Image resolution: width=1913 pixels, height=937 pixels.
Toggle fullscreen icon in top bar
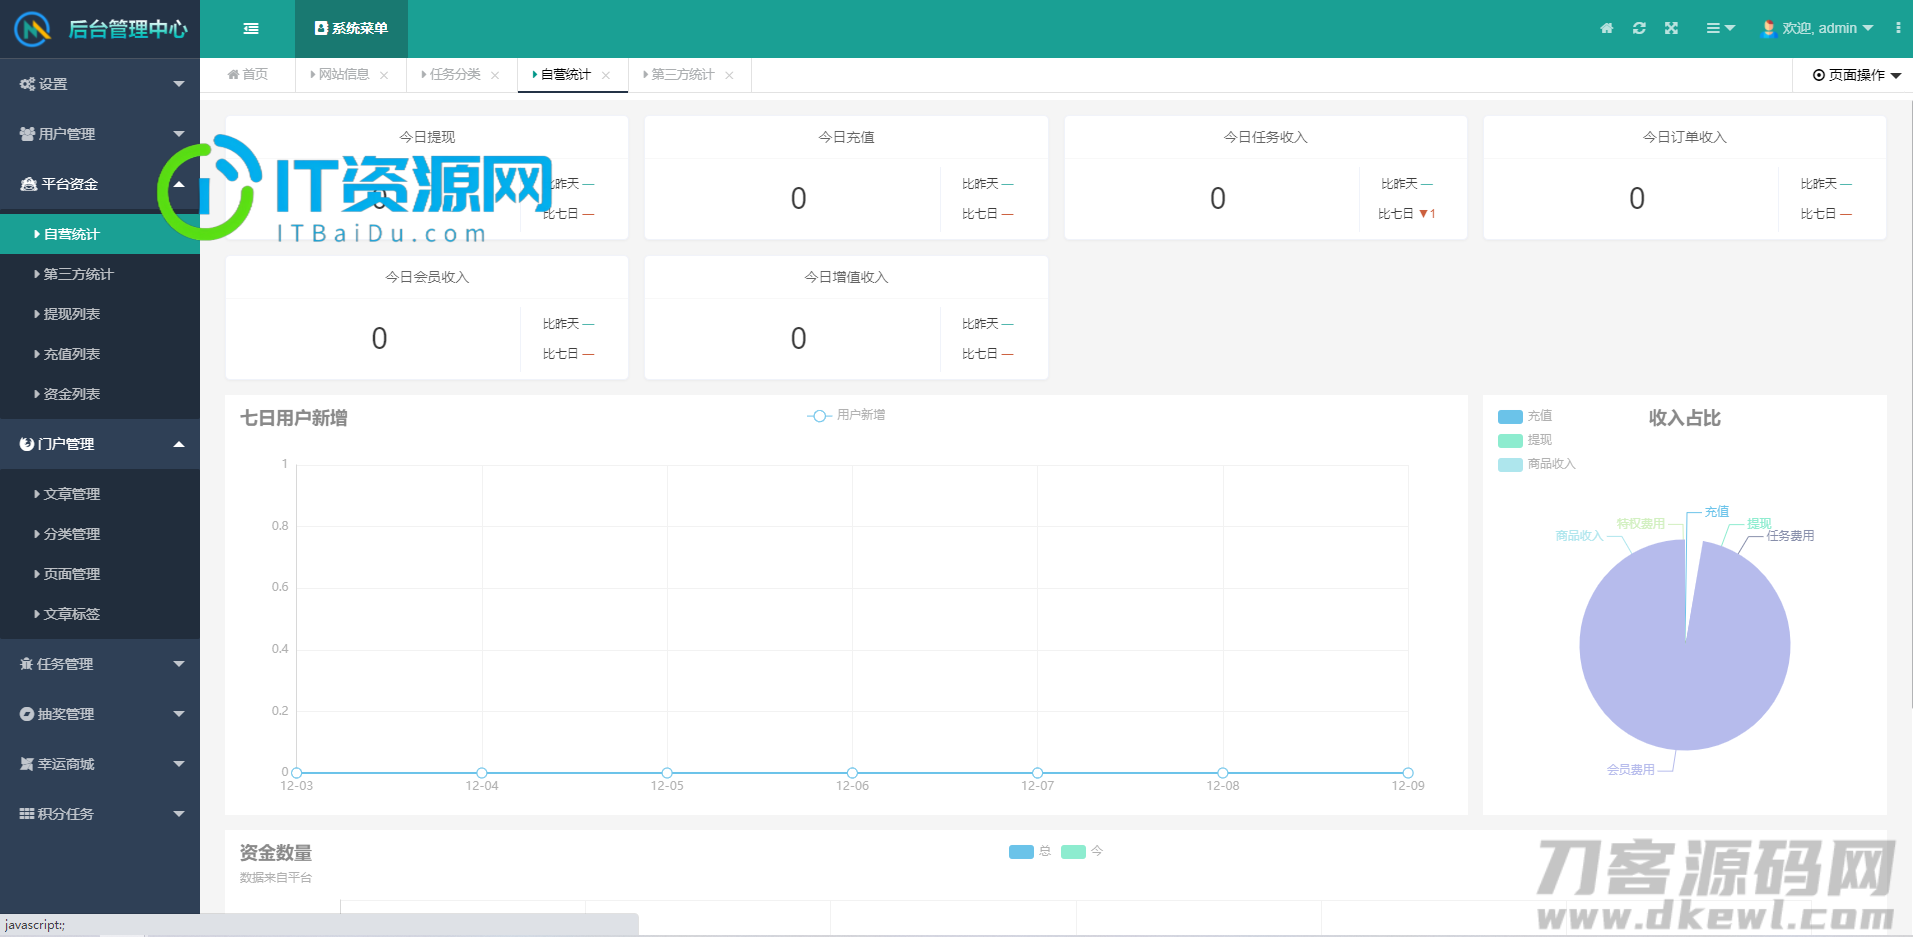click(x=1671, y=28)
